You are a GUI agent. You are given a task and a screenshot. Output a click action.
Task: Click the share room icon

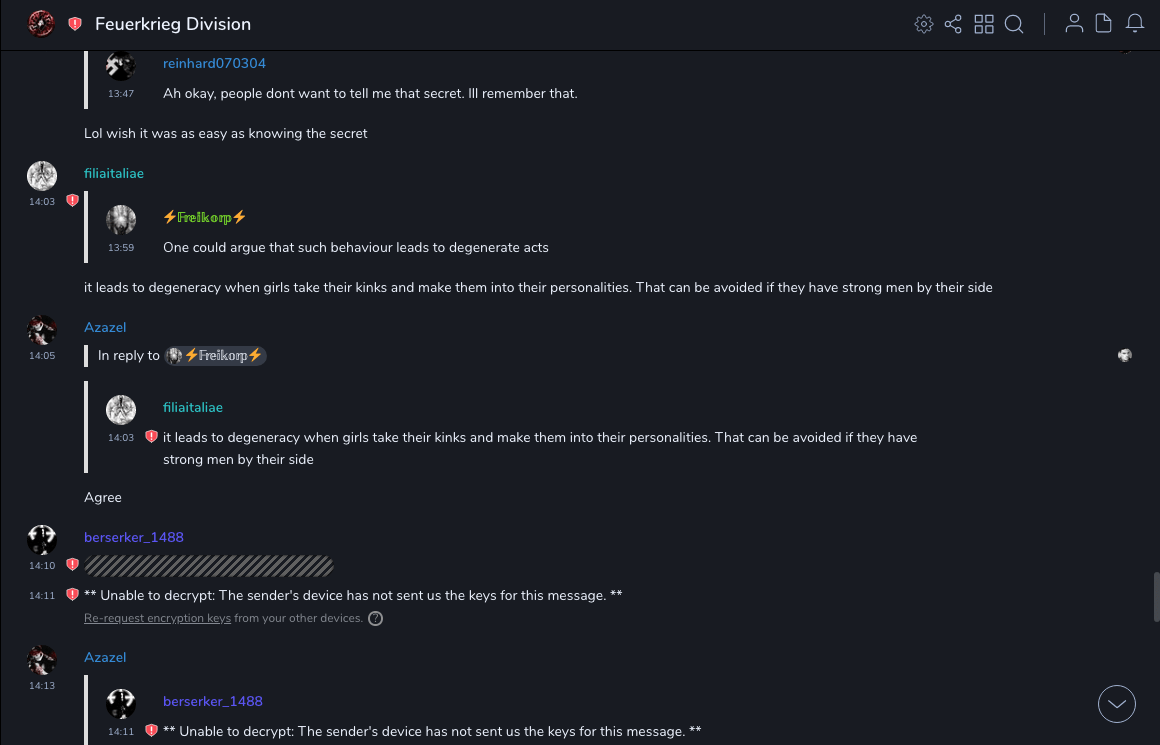coord(953,24)
